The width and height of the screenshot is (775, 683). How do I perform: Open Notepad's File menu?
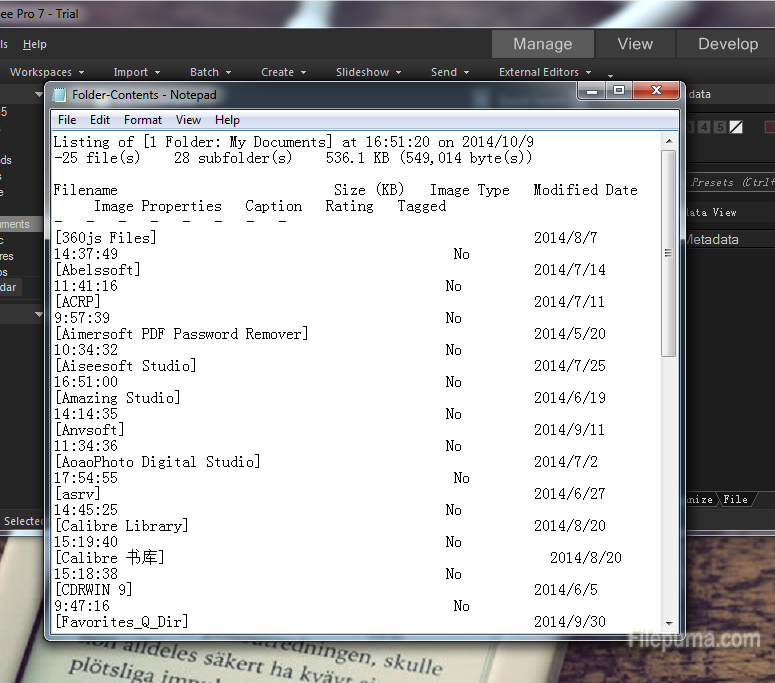67,120
